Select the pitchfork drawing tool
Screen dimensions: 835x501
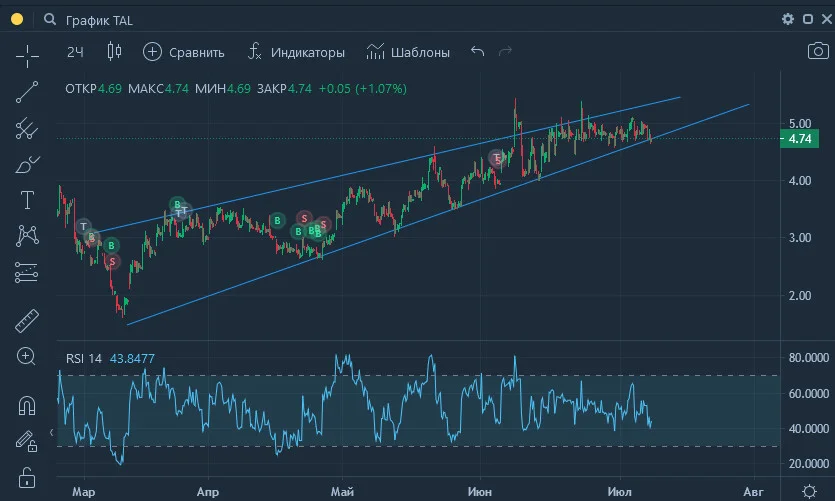pyautogui.click(x=27, y=128)
